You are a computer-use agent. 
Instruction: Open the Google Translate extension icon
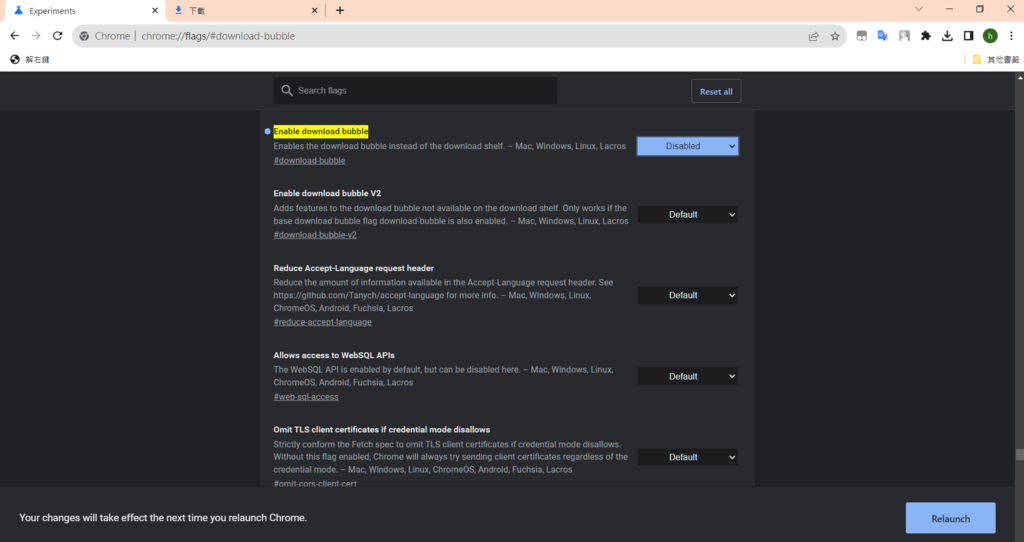tap(883, 36)
